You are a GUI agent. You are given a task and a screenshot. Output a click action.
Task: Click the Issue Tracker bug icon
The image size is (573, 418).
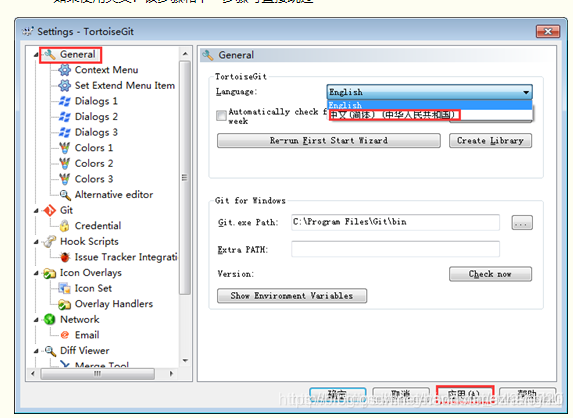tap(65, 257)
